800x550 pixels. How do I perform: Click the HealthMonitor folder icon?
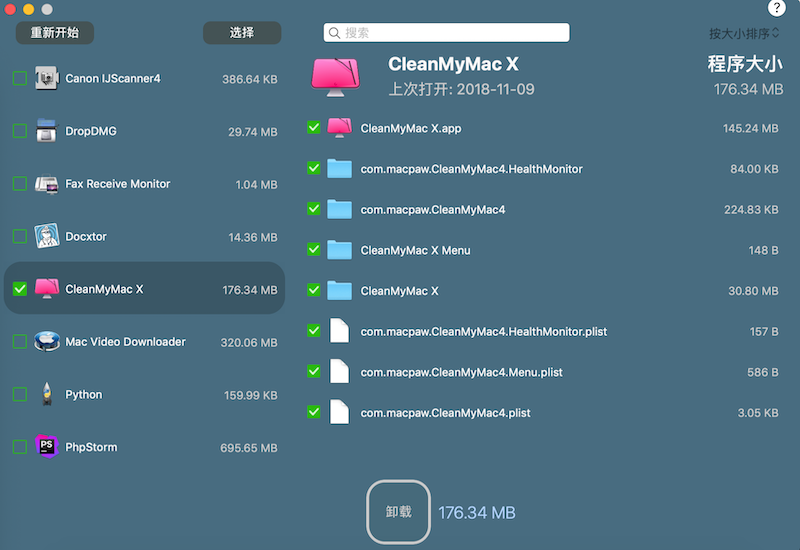339,168
